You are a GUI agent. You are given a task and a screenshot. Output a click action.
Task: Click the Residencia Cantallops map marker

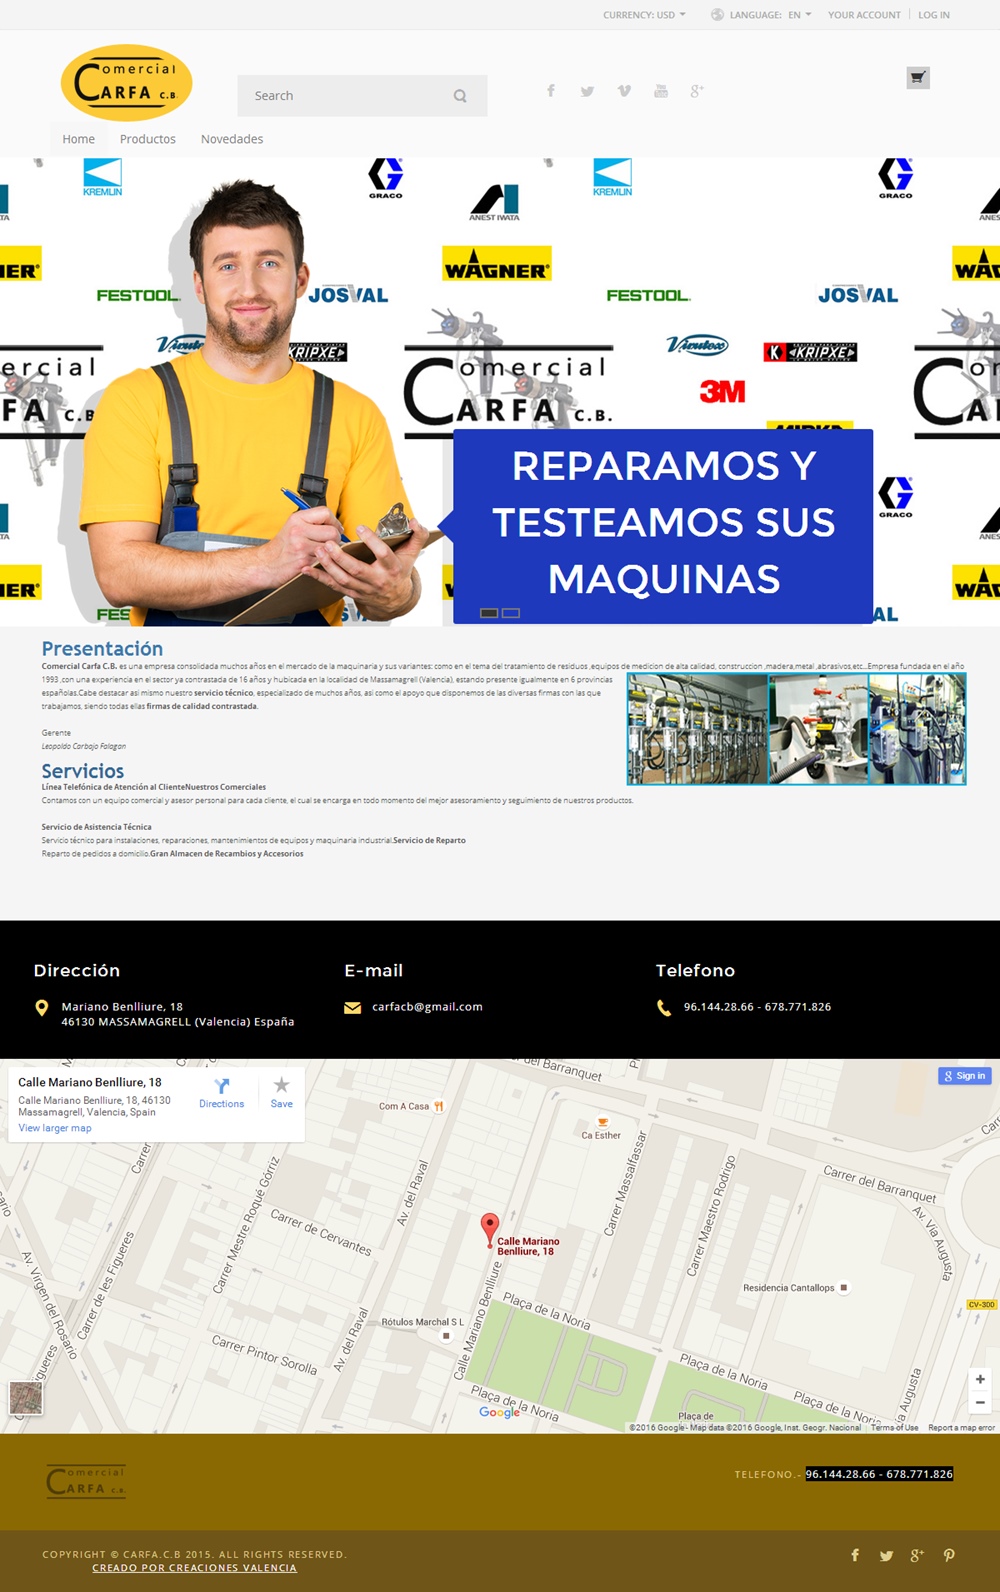point(844,1288)
